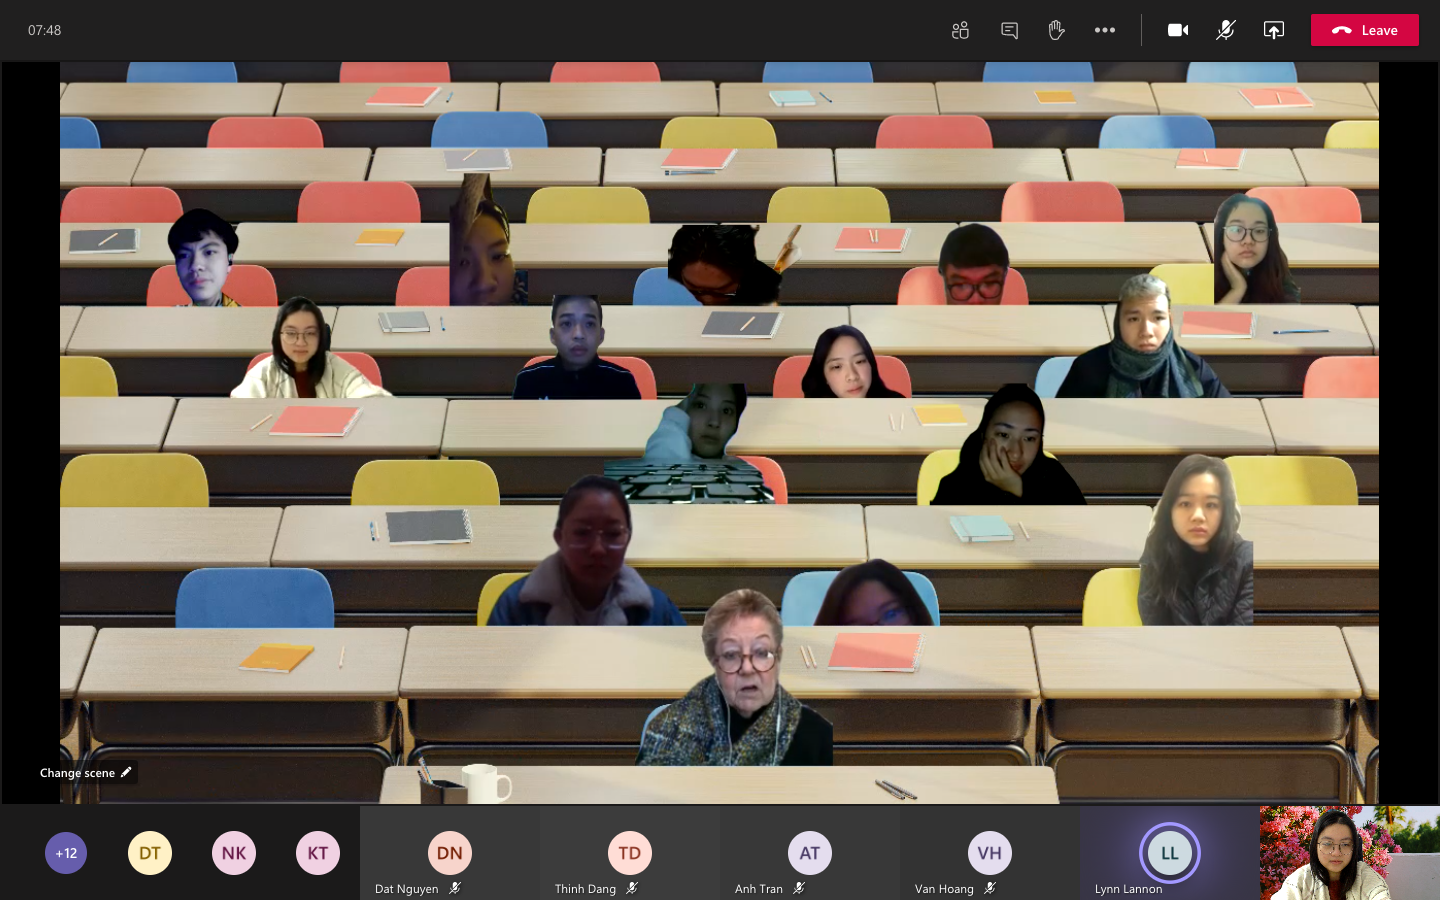This screenshot has height=900, width=1440.
Task: Select the self-view video thumbnail
Action: coord(1349,853)
